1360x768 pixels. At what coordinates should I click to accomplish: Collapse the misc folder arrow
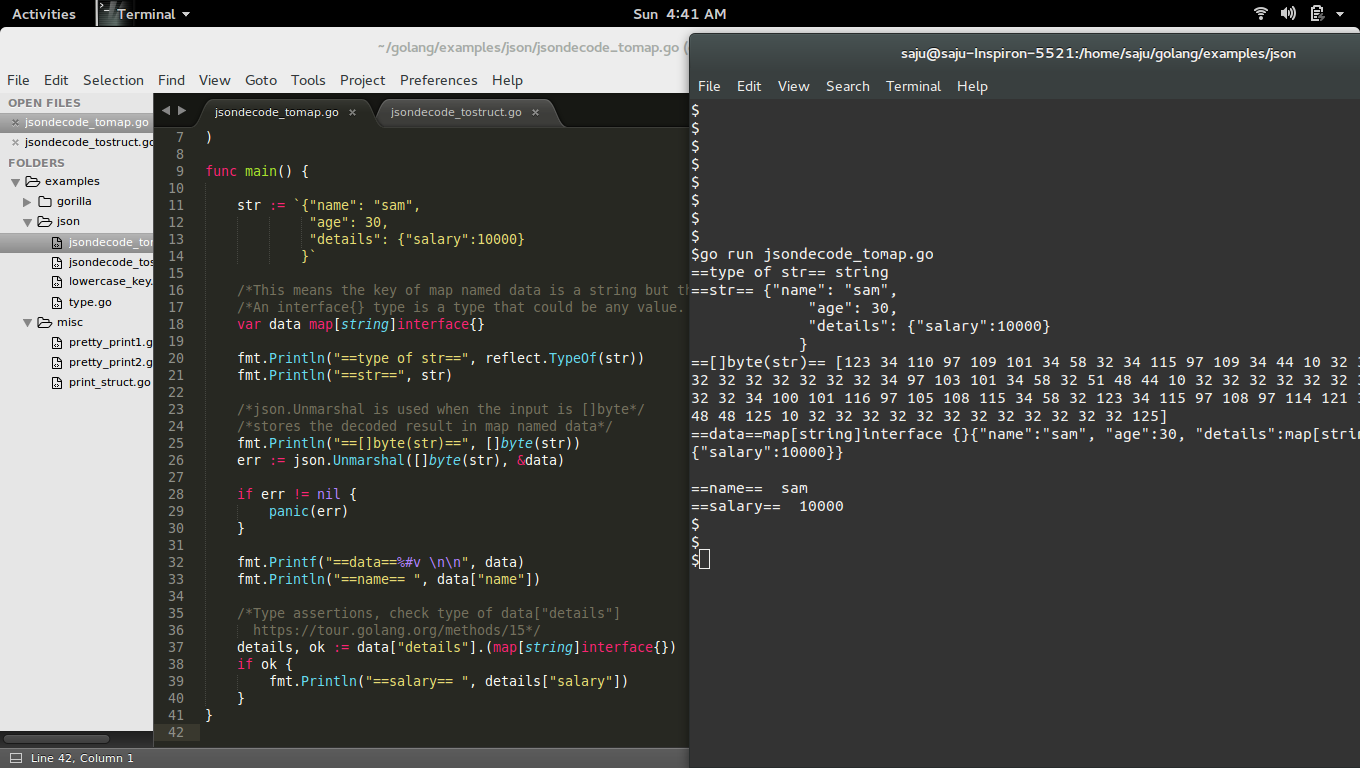tap(28, 323)
